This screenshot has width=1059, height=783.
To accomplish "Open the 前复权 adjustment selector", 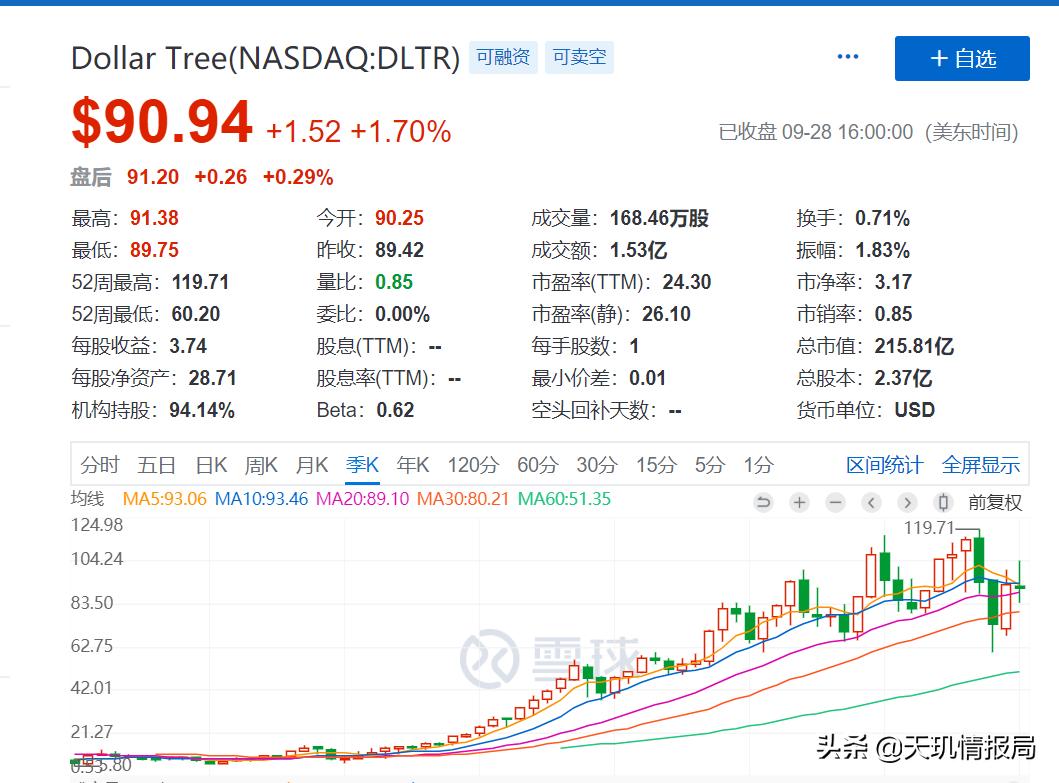I will [995, 503].
